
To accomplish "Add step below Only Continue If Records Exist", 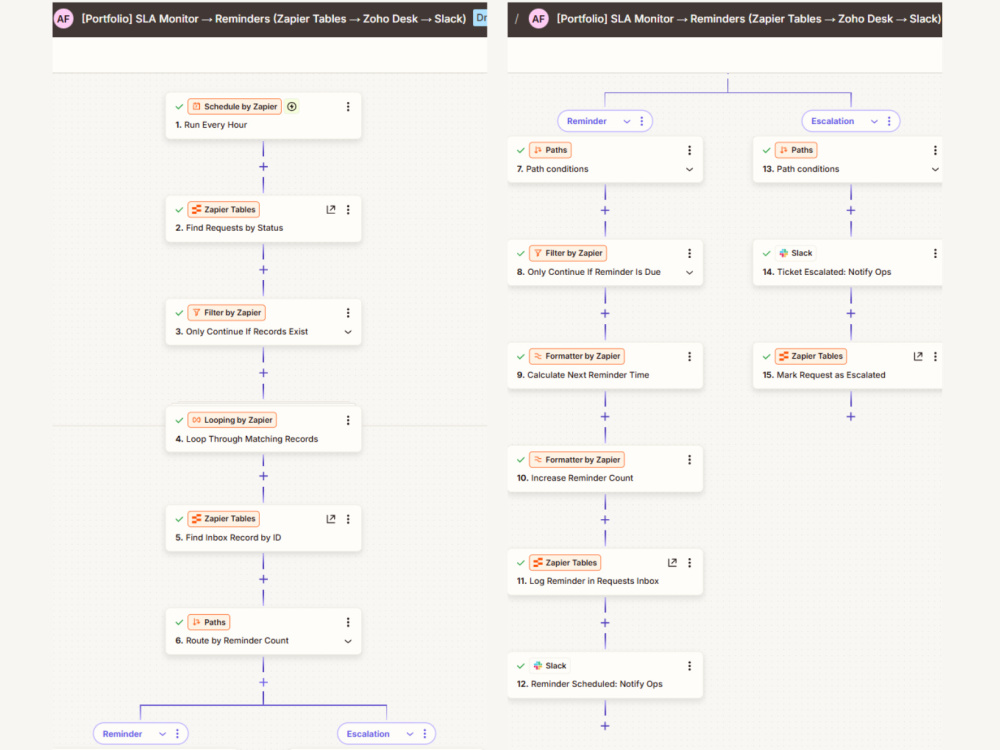I will (x=263, y=373).
